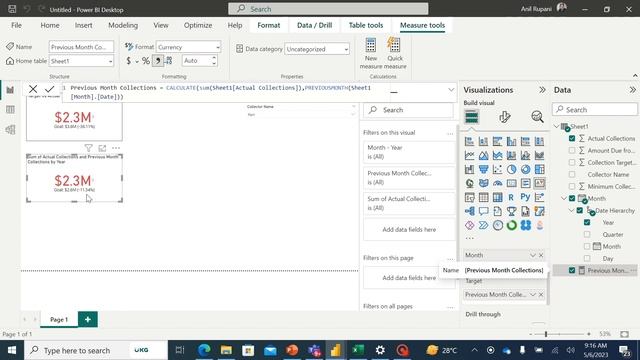Switch to the Format ribbon tab

tap(269, 25)
